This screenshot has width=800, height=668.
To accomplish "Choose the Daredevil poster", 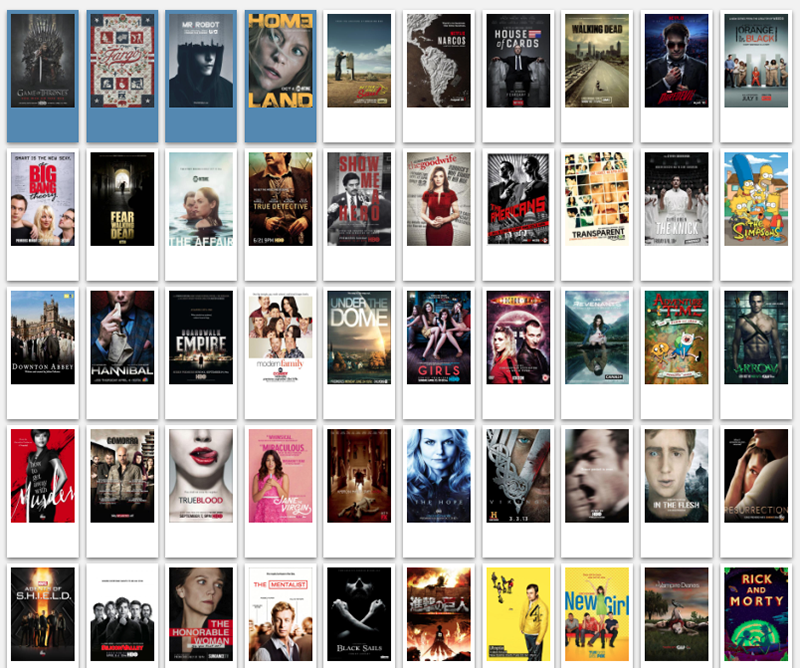I will [677, 61].
